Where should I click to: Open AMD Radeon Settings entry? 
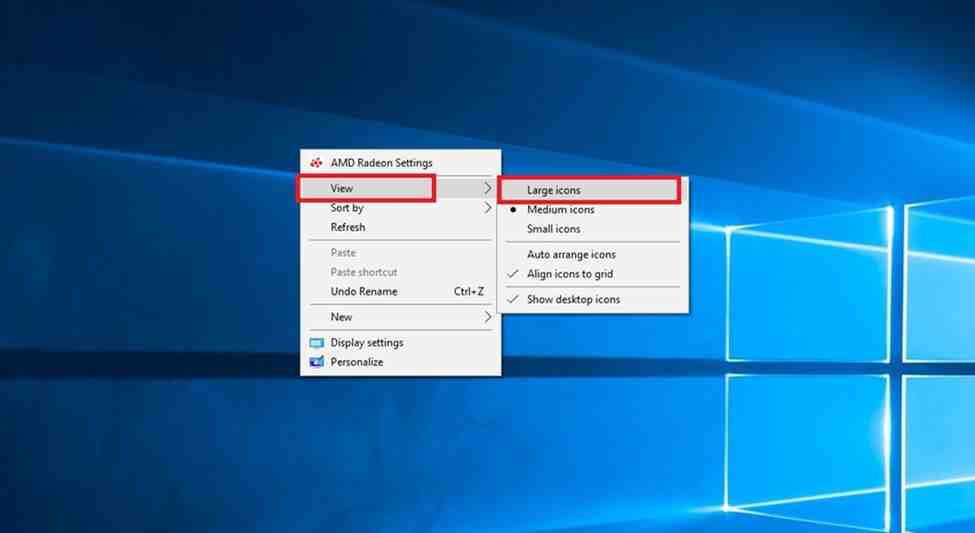click(400, 163)
